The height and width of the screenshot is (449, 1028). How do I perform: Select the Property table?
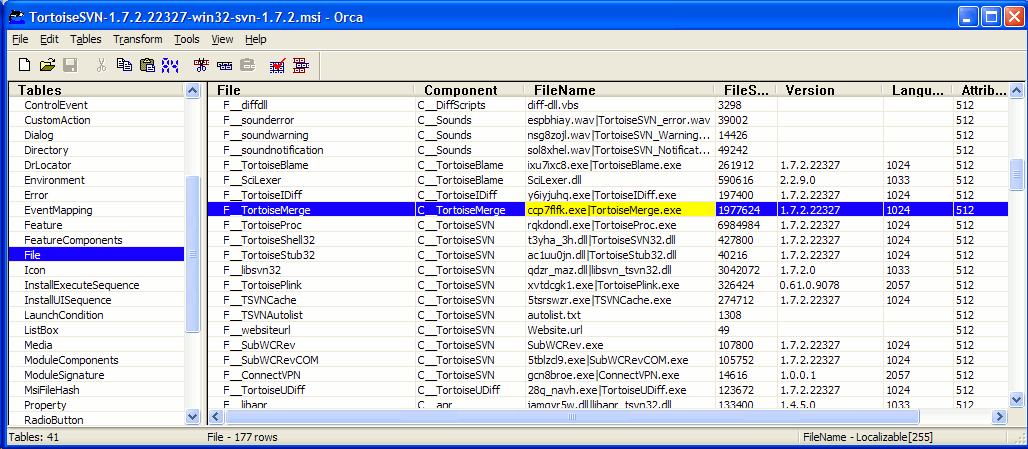click(96, 405)
